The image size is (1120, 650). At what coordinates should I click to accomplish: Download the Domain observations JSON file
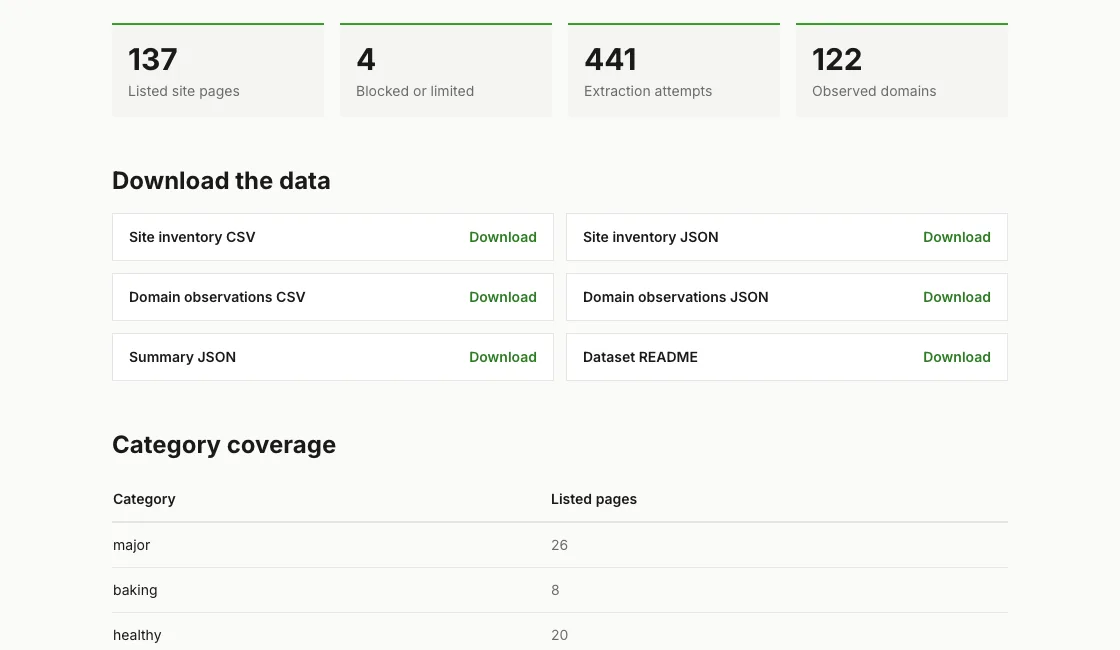[x=956, y=297]
